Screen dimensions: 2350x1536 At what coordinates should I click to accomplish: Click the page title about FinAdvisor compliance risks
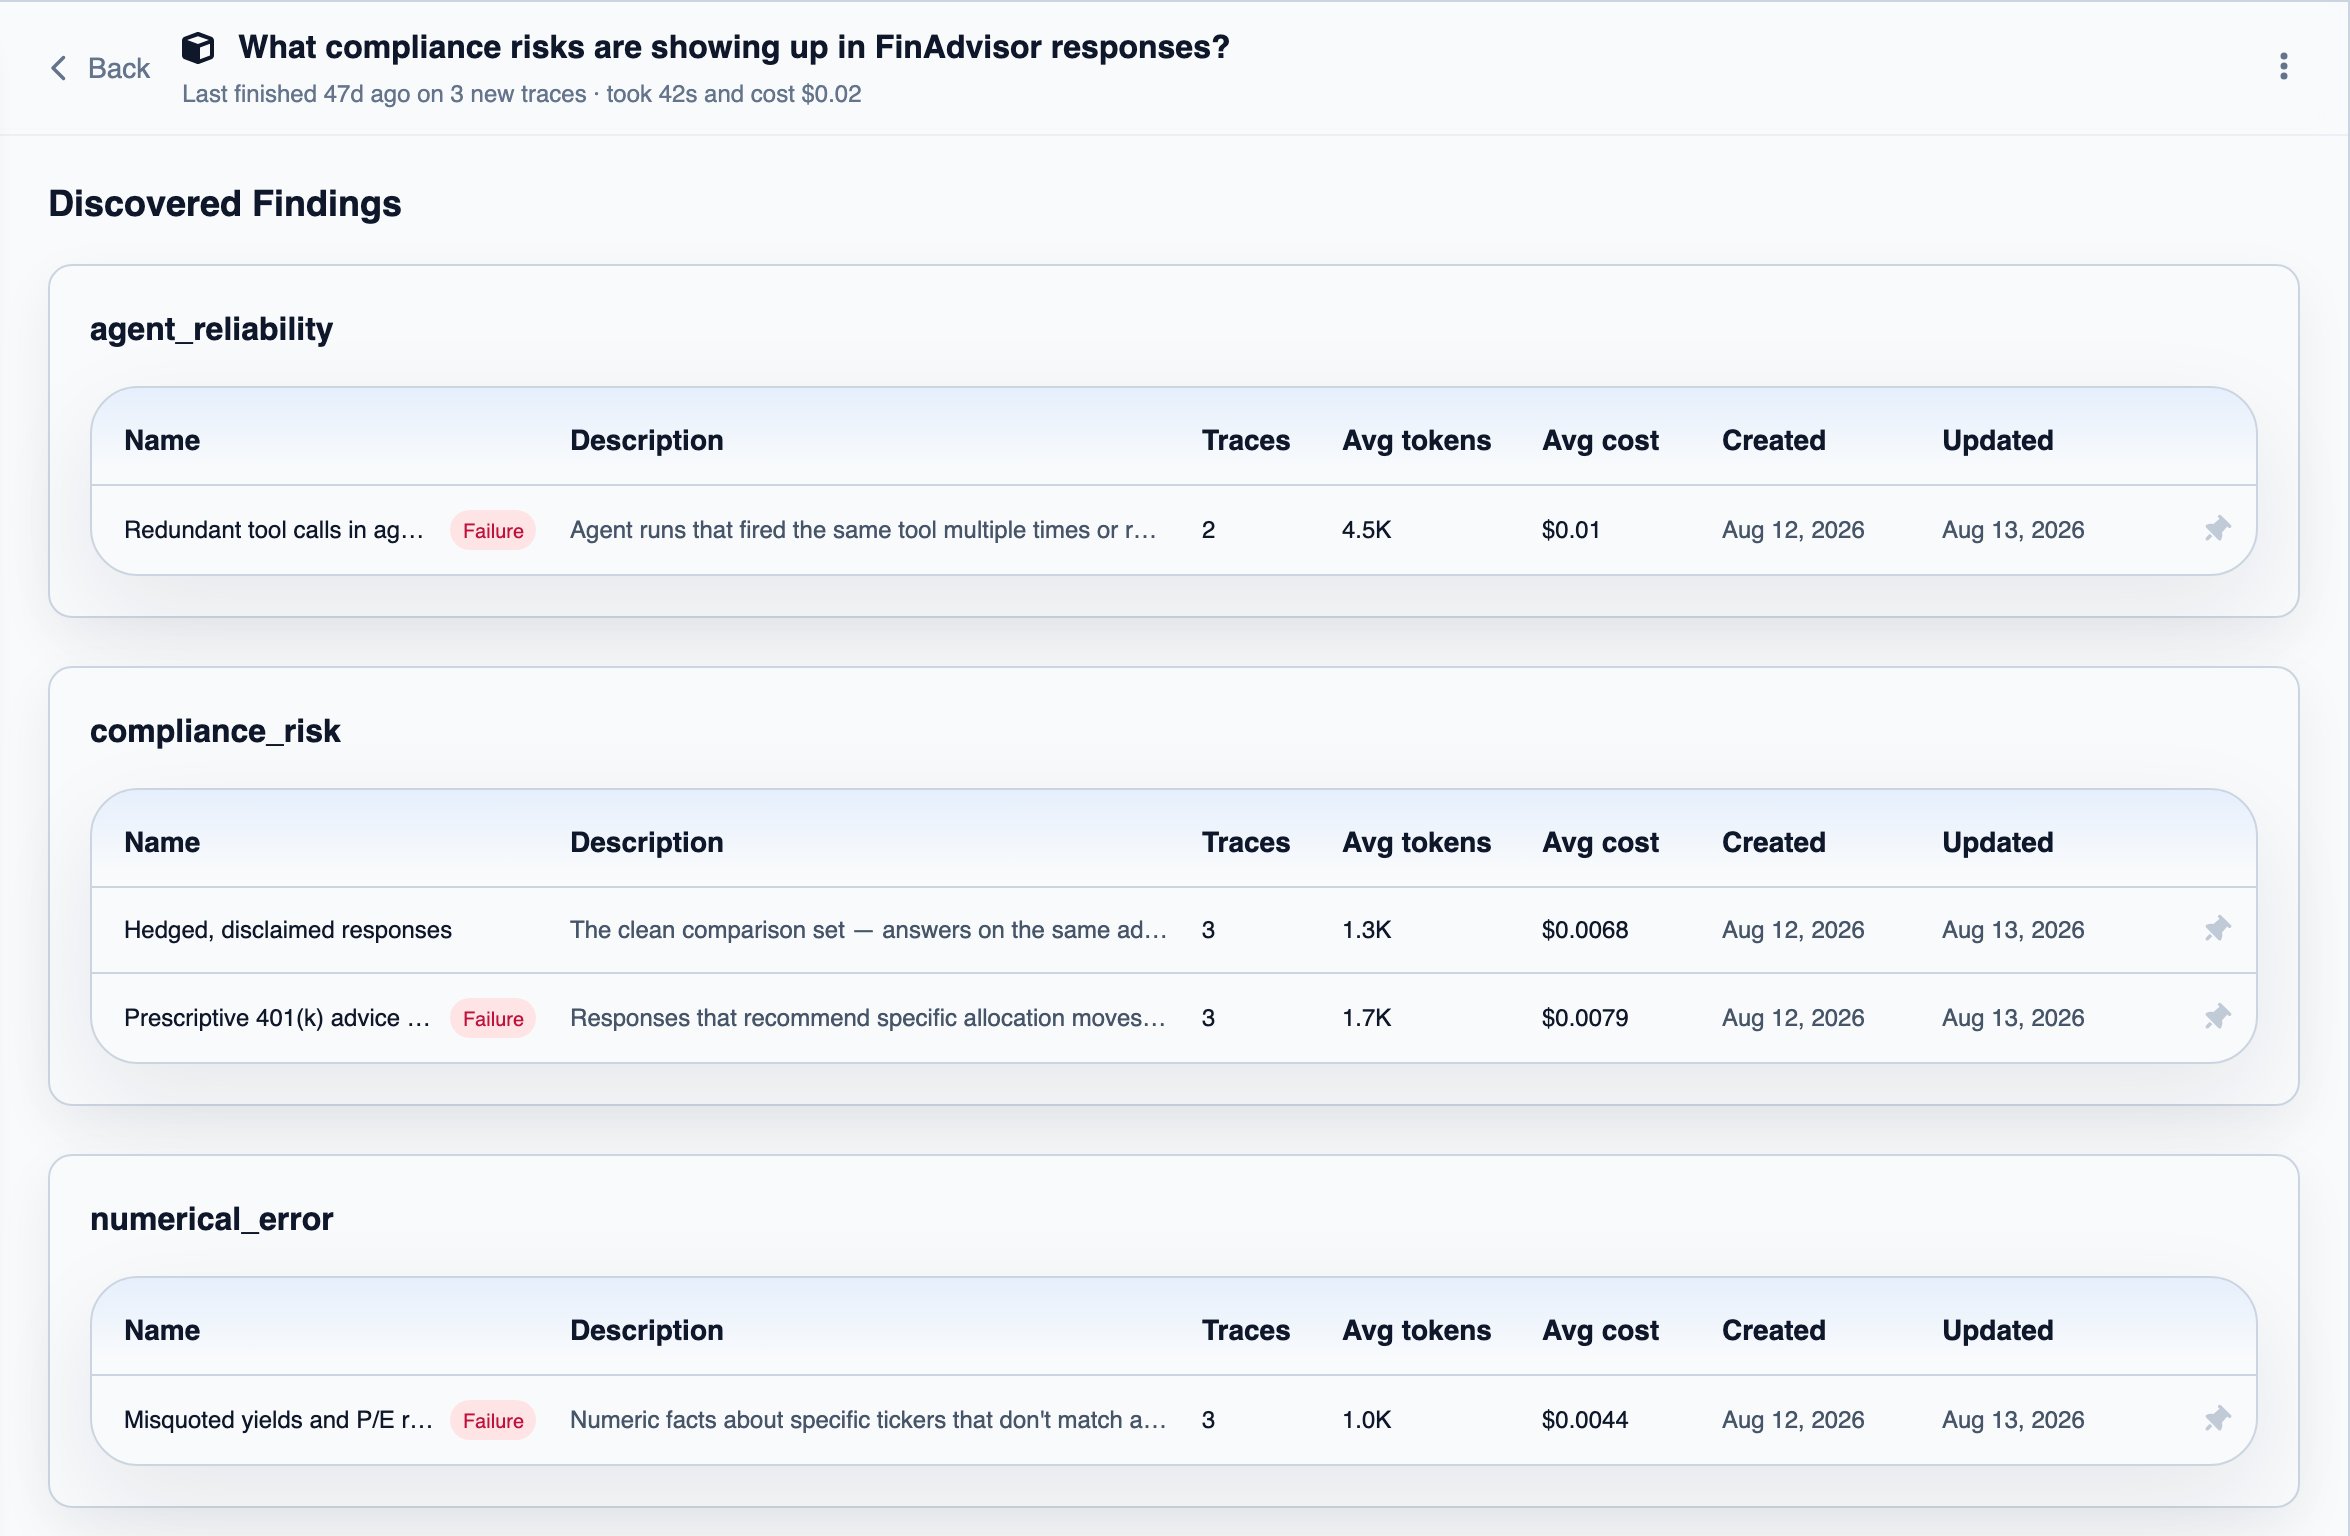point(734,47)
